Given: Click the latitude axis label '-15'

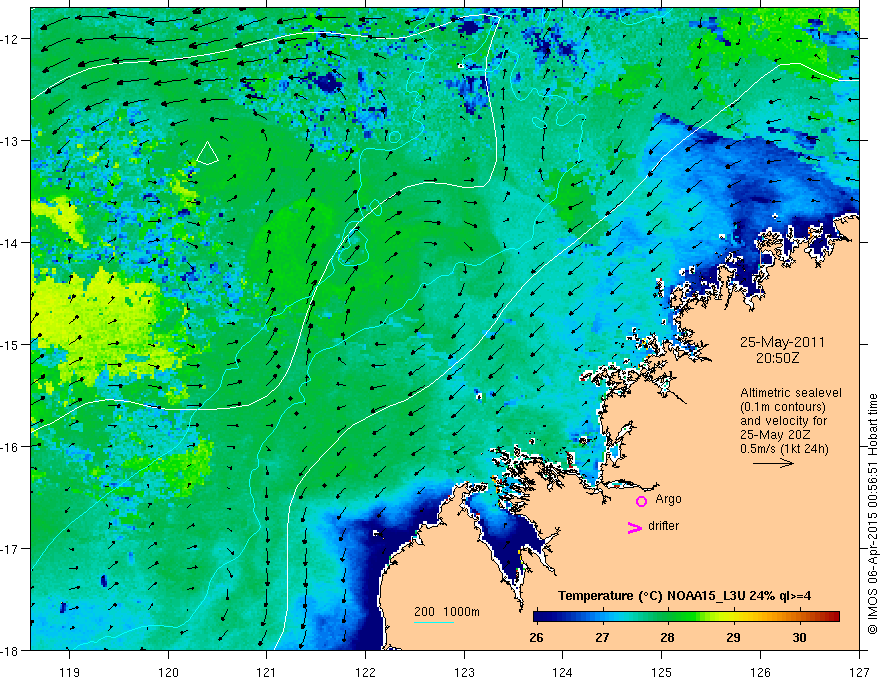Looking at the screenshot, I should coord(10,344).
